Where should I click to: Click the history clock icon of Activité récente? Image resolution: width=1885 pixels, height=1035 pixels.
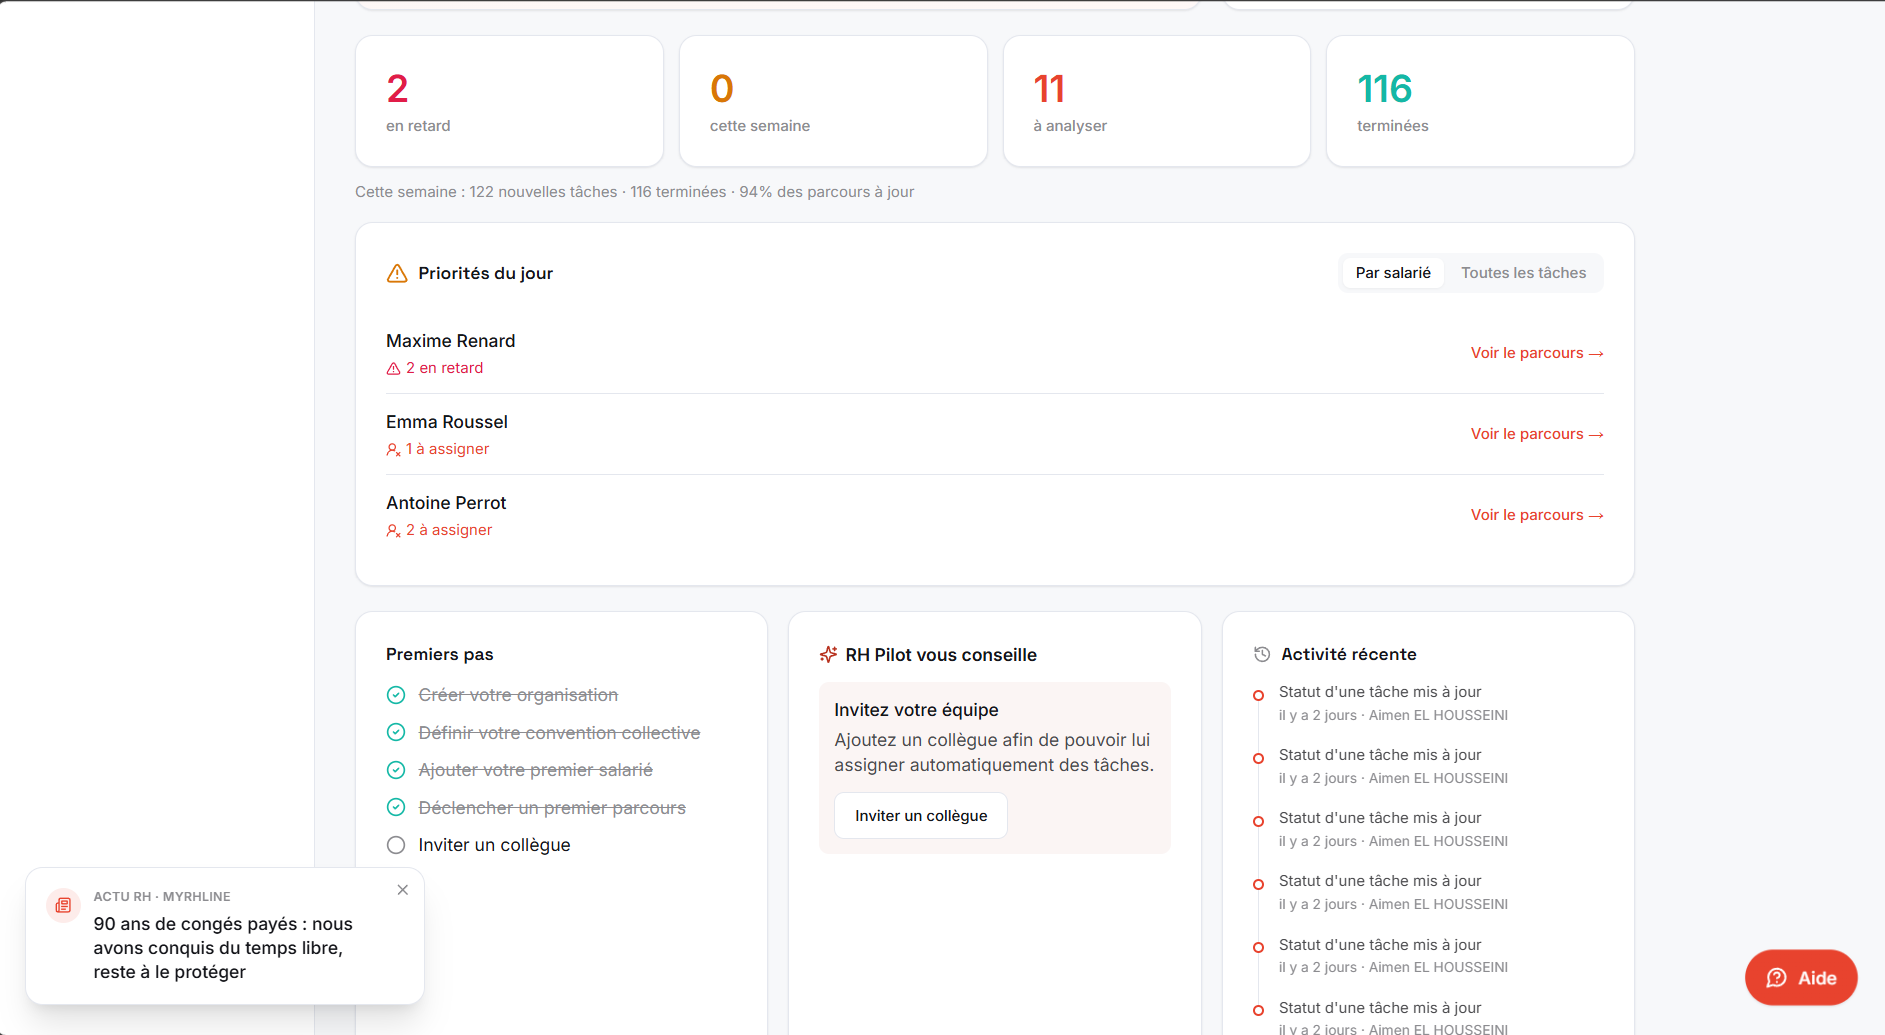[x=1262, y=655]
